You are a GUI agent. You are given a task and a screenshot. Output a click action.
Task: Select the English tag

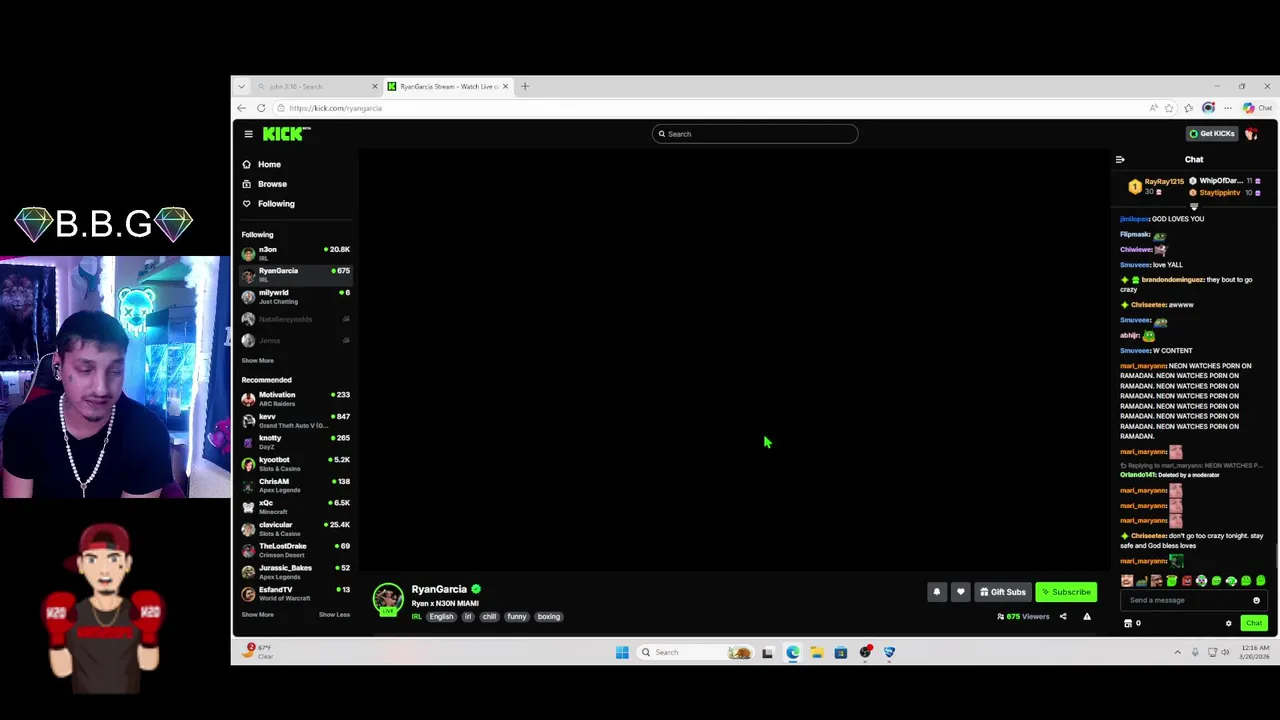coord(441,617)
